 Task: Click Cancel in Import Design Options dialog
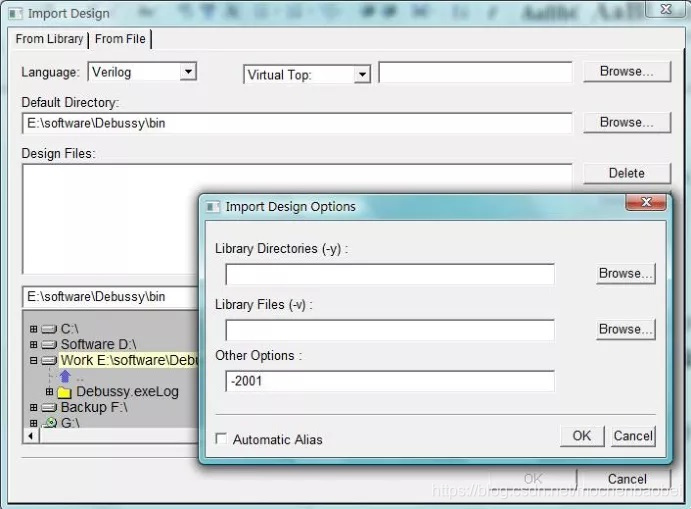click(x=633, y=436)
